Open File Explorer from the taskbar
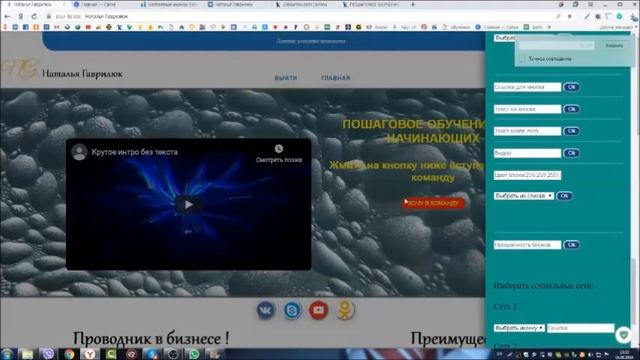 pos(27,353)
